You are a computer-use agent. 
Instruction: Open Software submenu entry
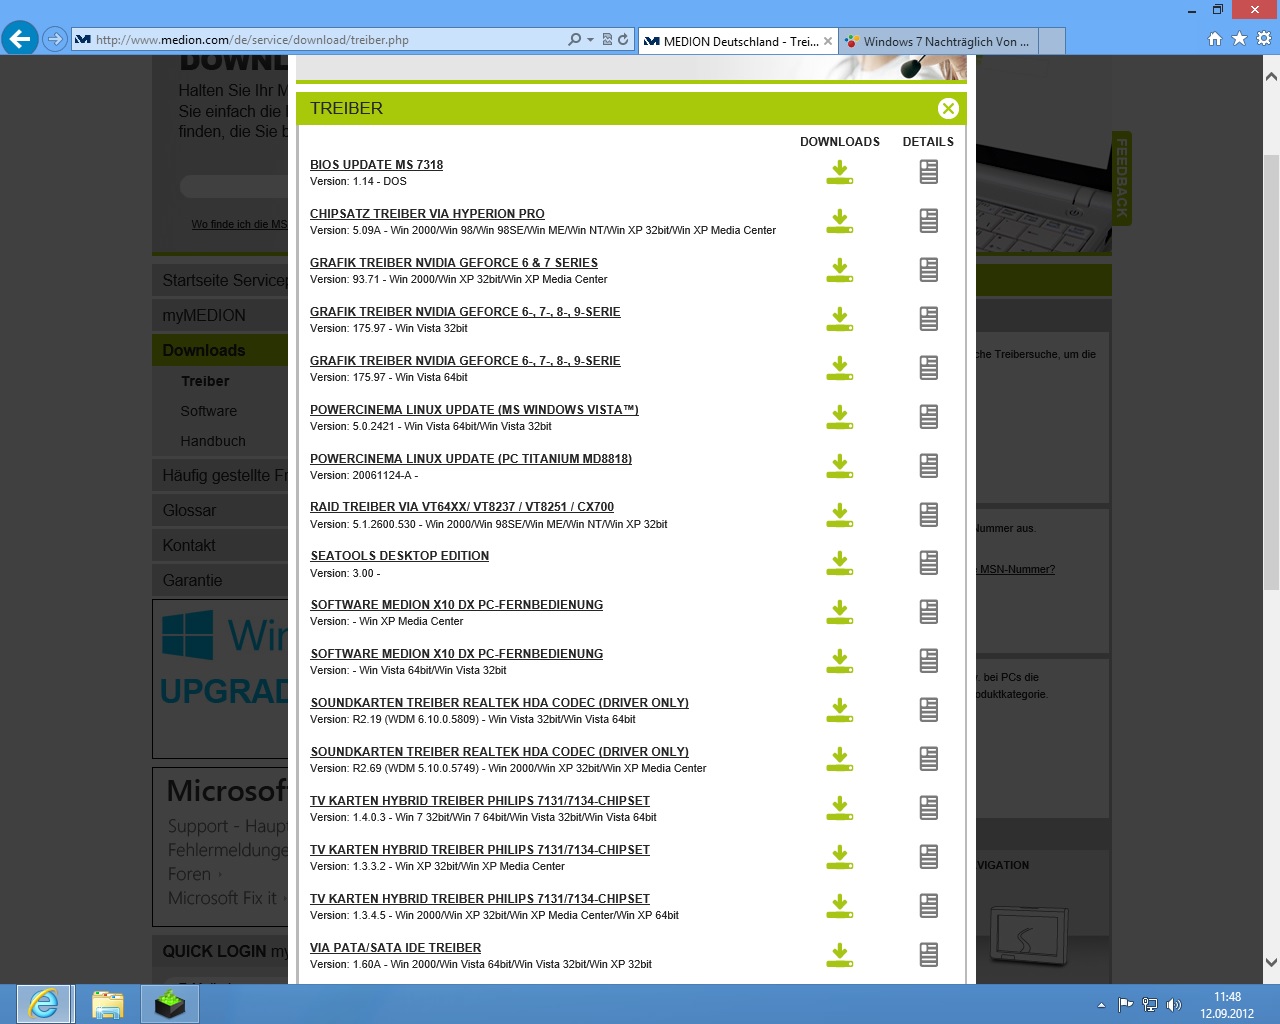(208, 411)
